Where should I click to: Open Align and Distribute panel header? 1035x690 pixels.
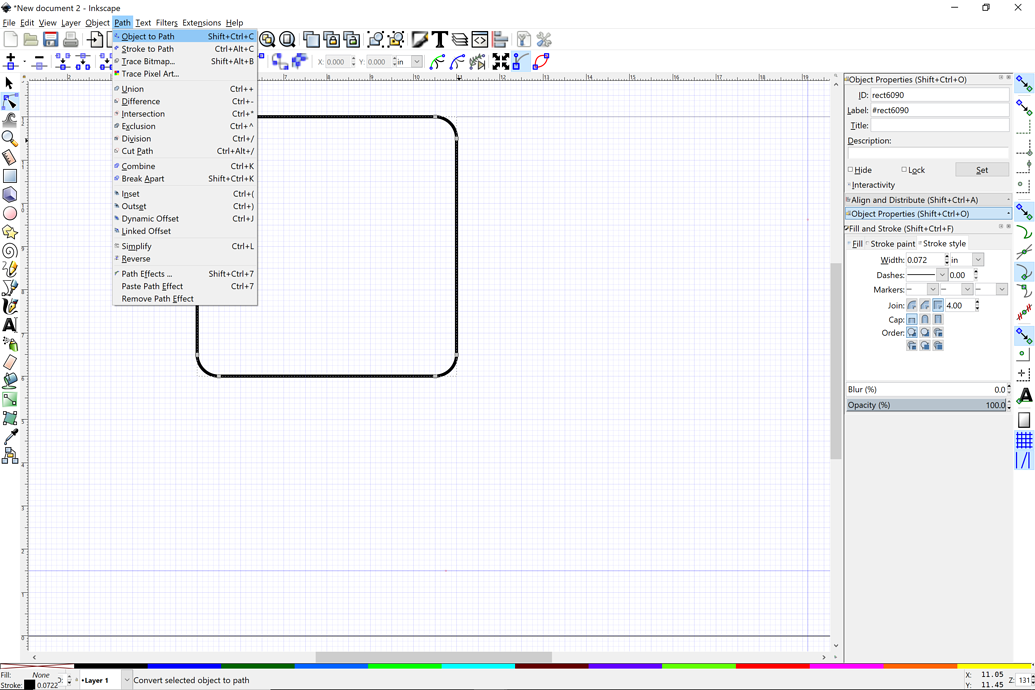point(927,199)
